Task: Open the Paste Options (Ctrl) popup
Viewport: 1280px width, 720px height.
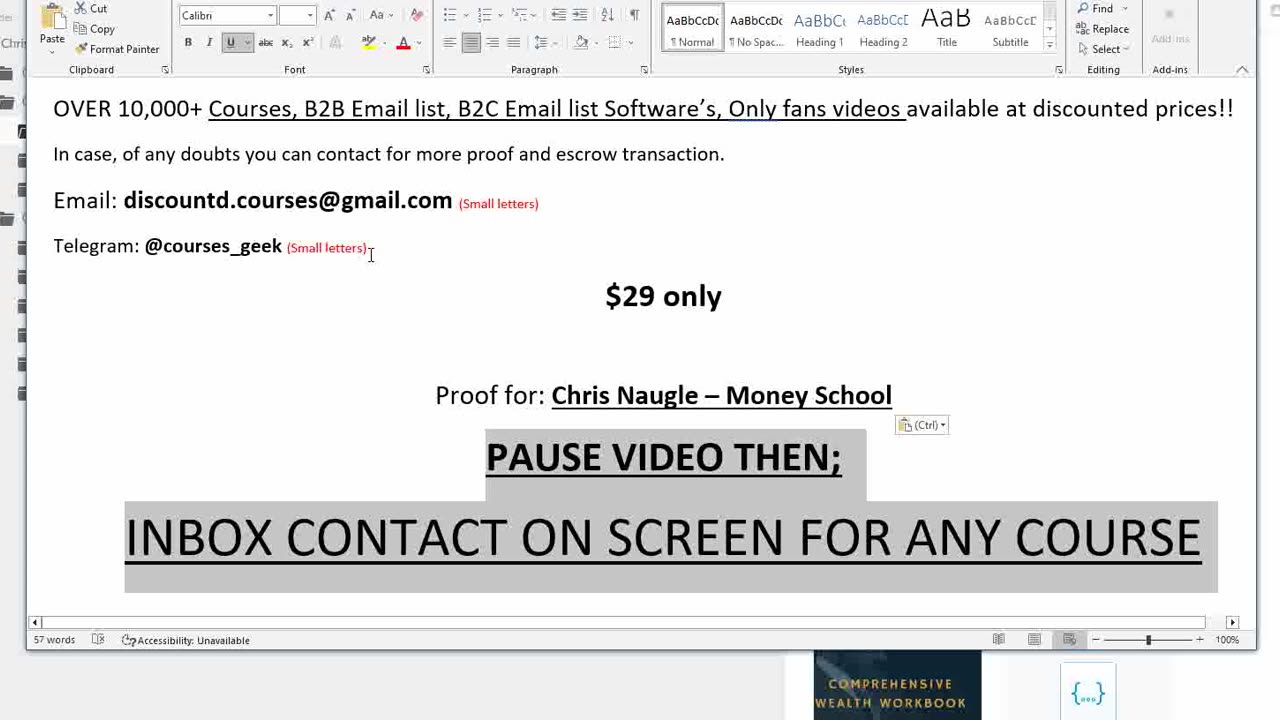Action: tap(921, 425)
